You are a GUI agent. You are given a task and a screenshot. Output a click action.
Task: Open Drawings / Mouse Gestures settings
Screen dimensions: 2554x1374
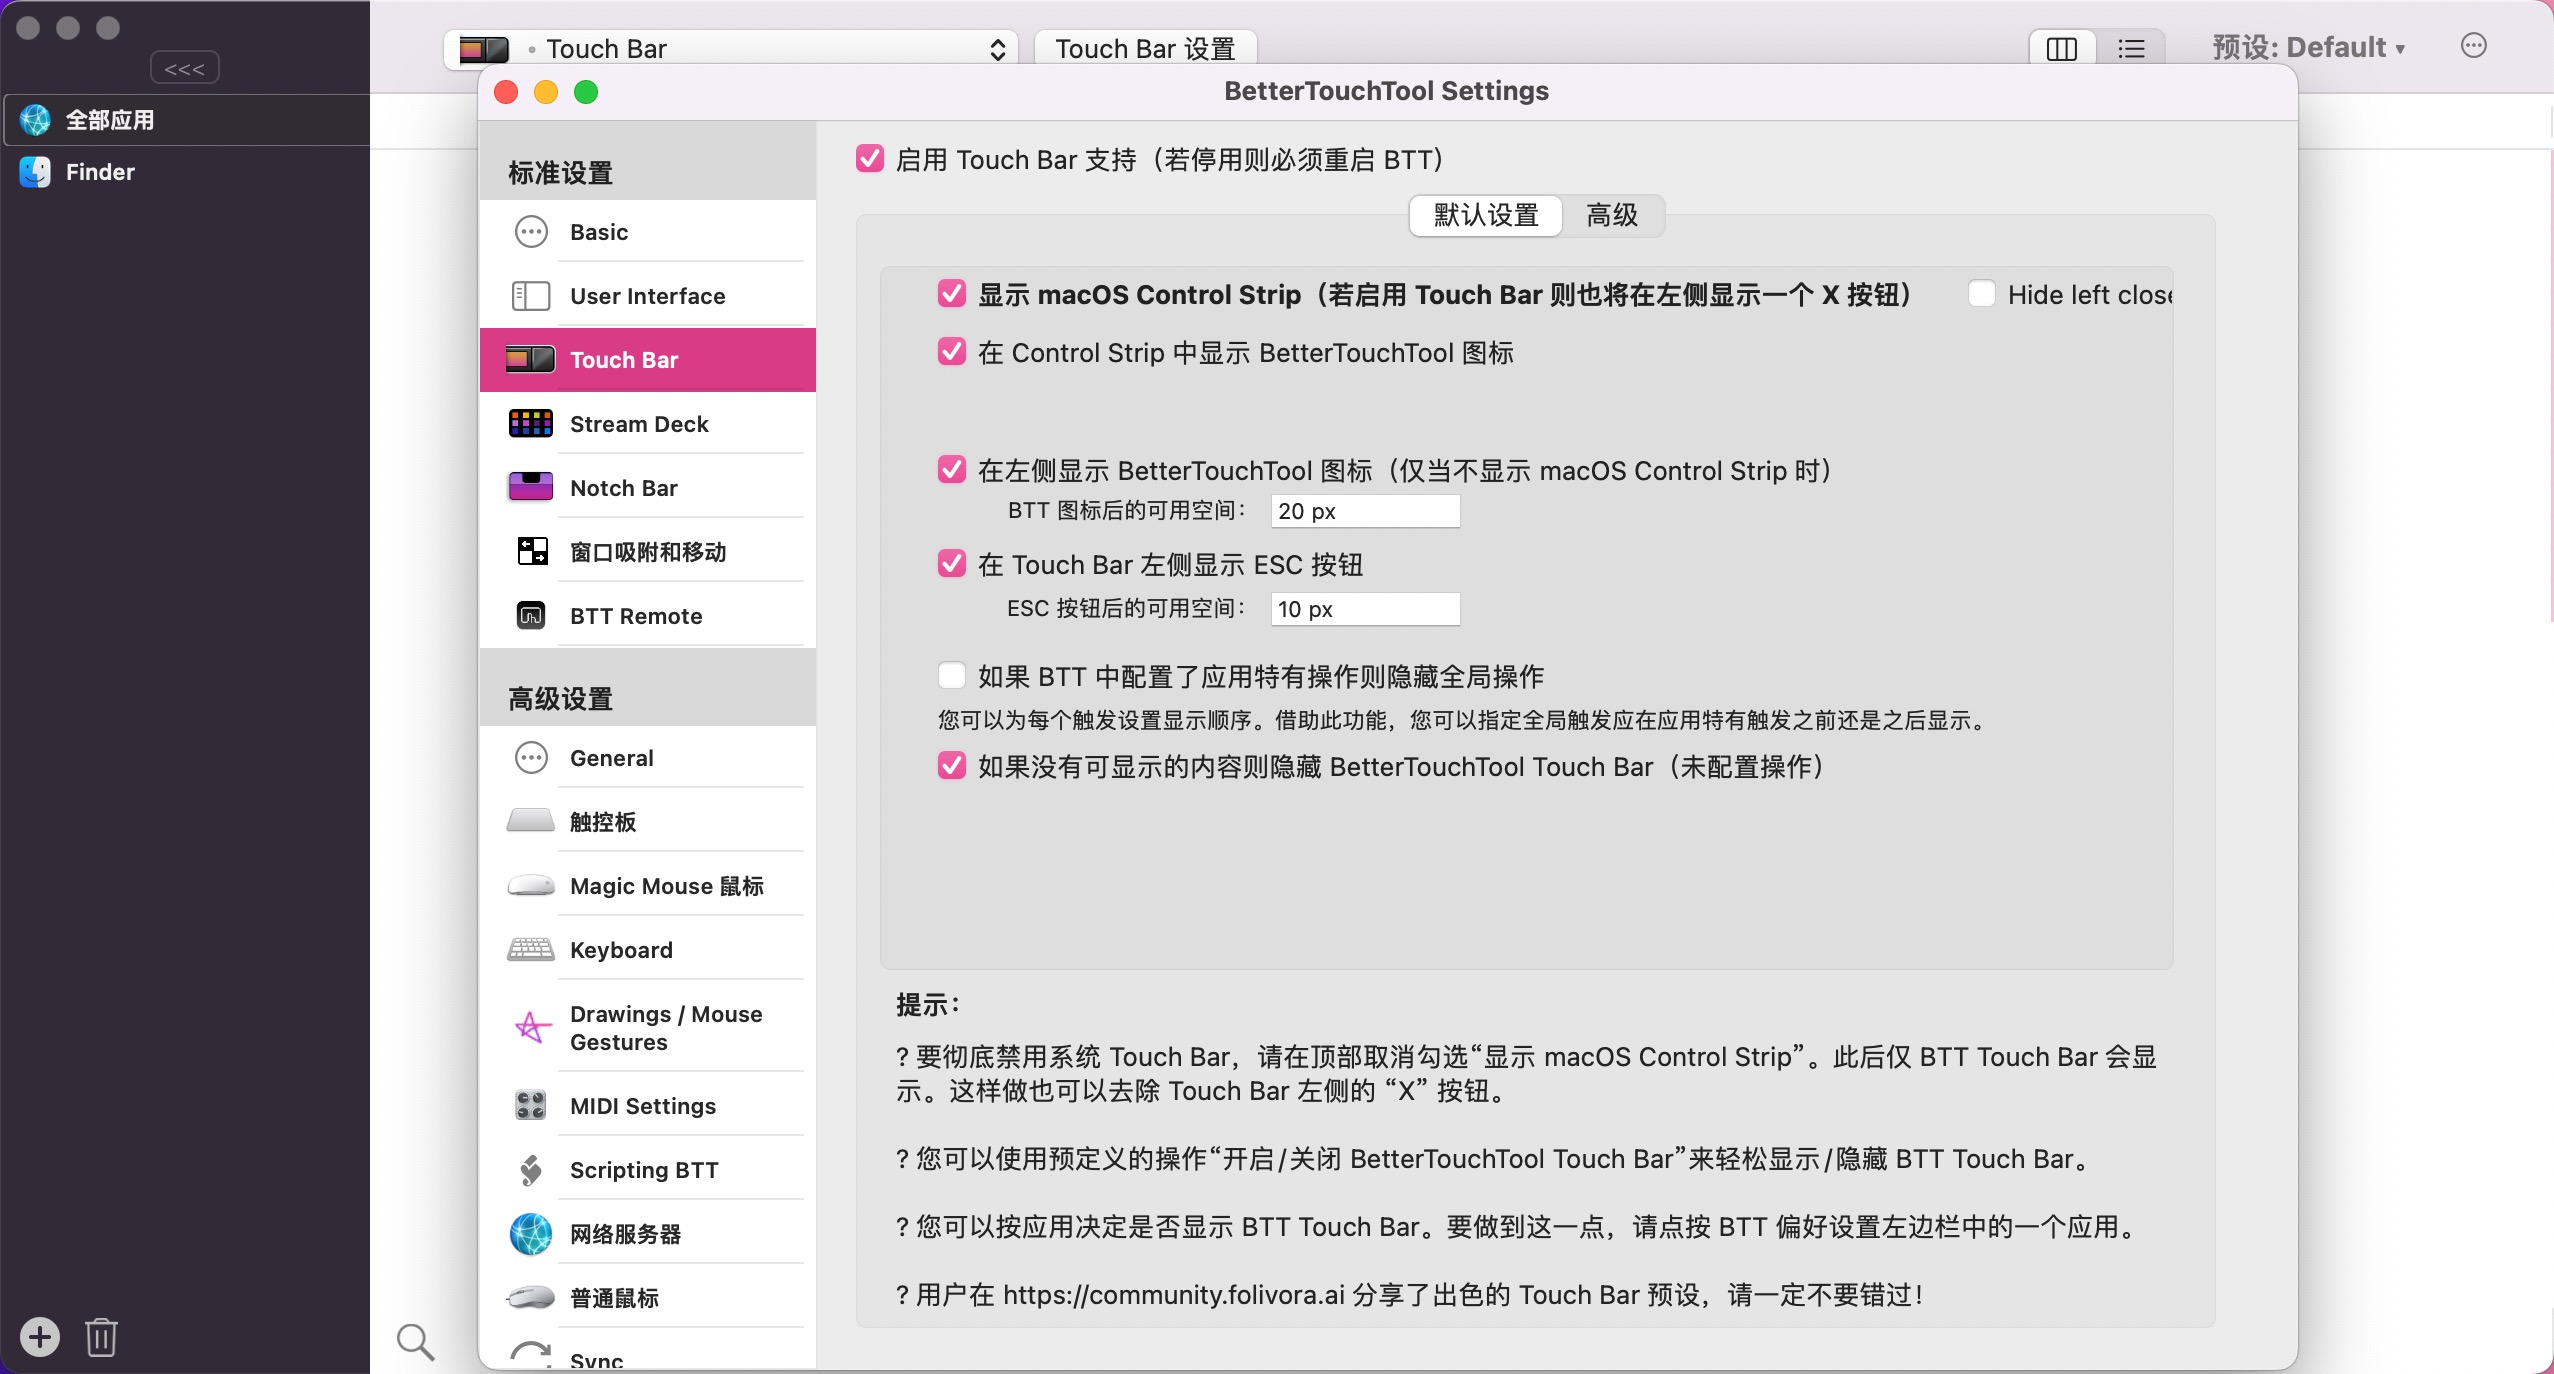click(x=648, y=1028)
